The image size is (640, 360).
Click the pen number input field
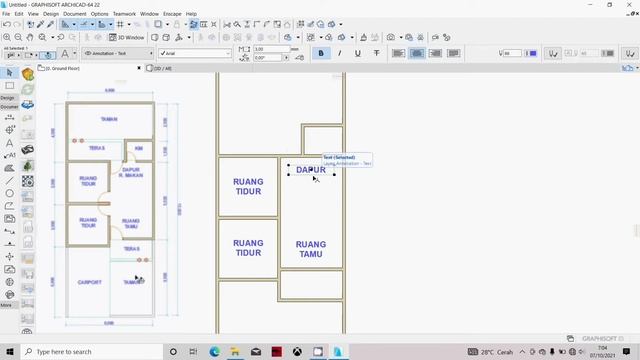click(x=512, y=53)
